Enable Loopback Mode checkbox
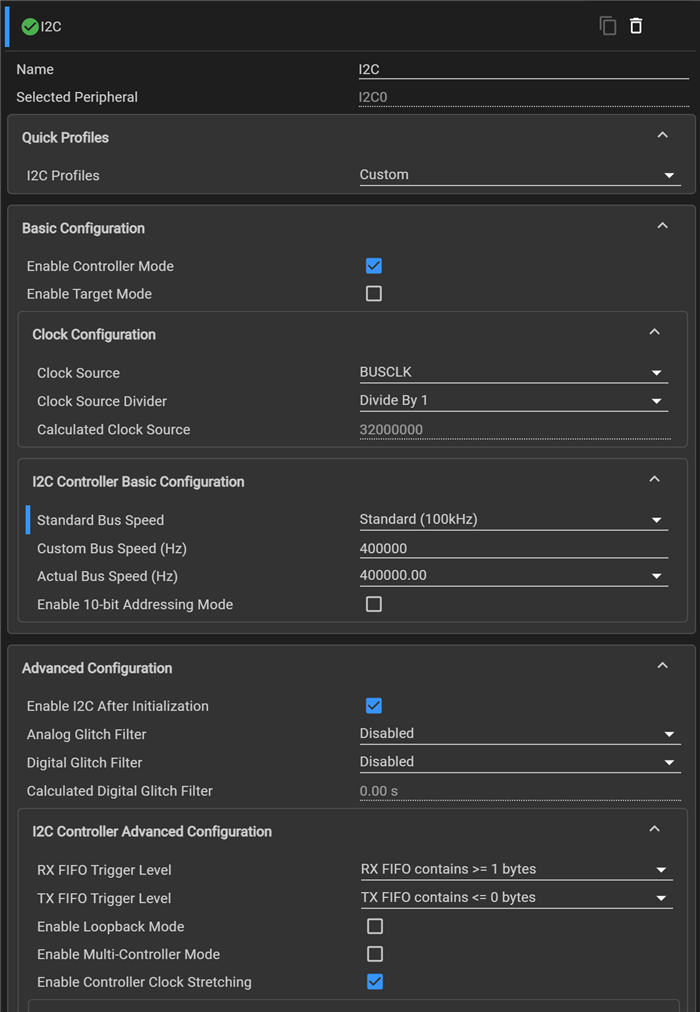This screenshot has height=1012, width=700. coord(375,926)
